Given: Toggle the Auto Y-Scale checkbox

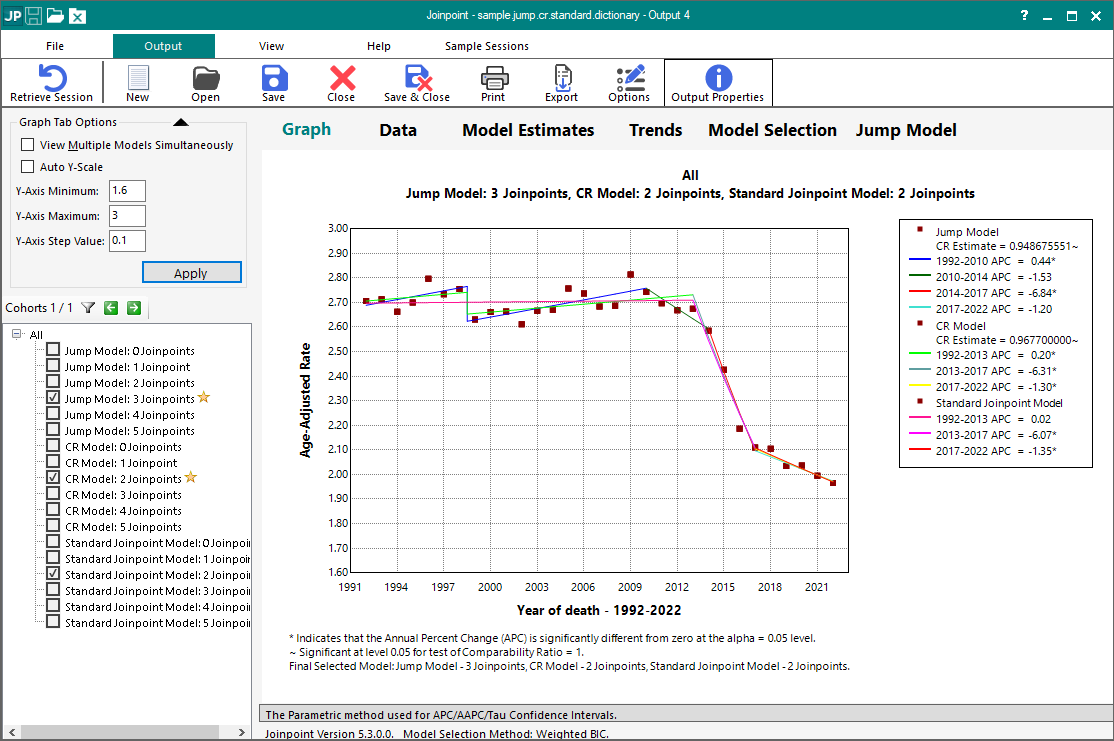Looking at the screenshot, I should click(x=28, y=167).
